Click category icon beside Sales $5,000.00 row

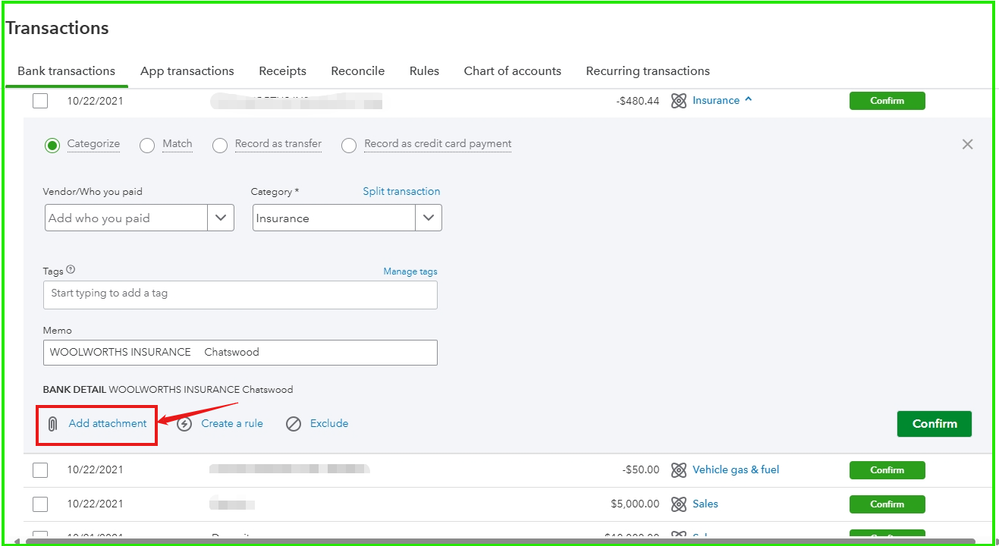(679, 504)
